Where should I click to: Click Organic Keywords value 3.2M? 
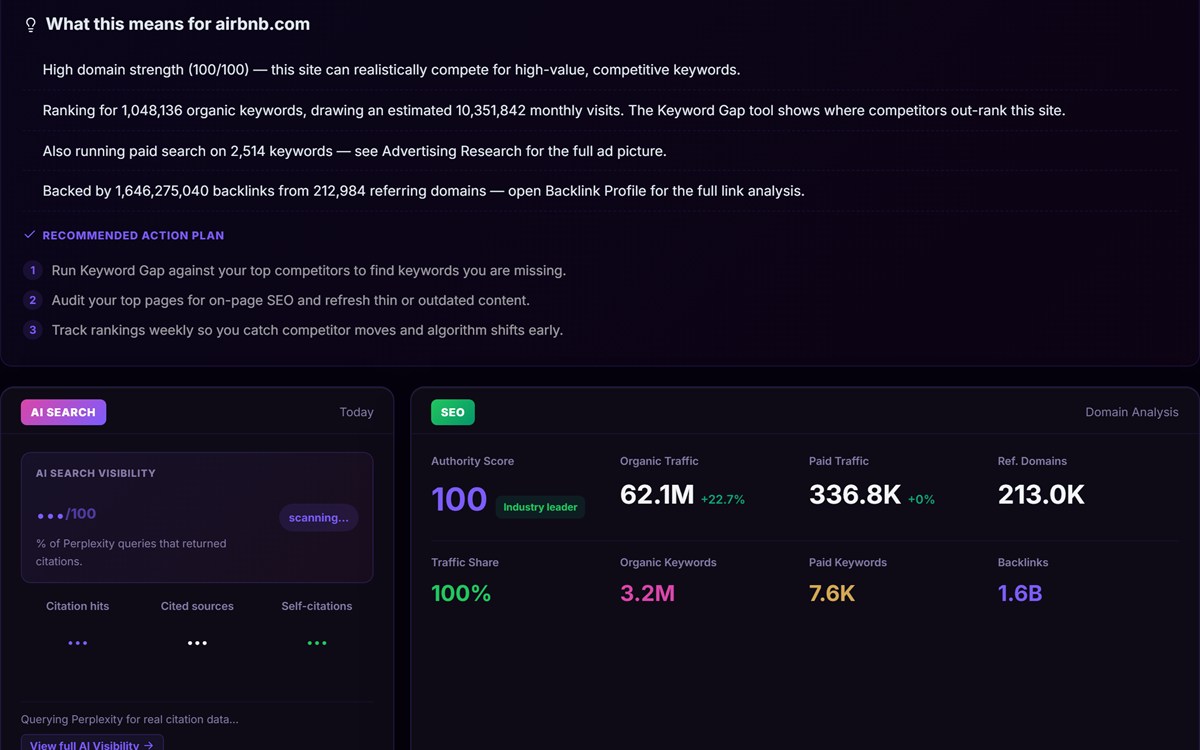pyautogui.click(x=647, y=593)
